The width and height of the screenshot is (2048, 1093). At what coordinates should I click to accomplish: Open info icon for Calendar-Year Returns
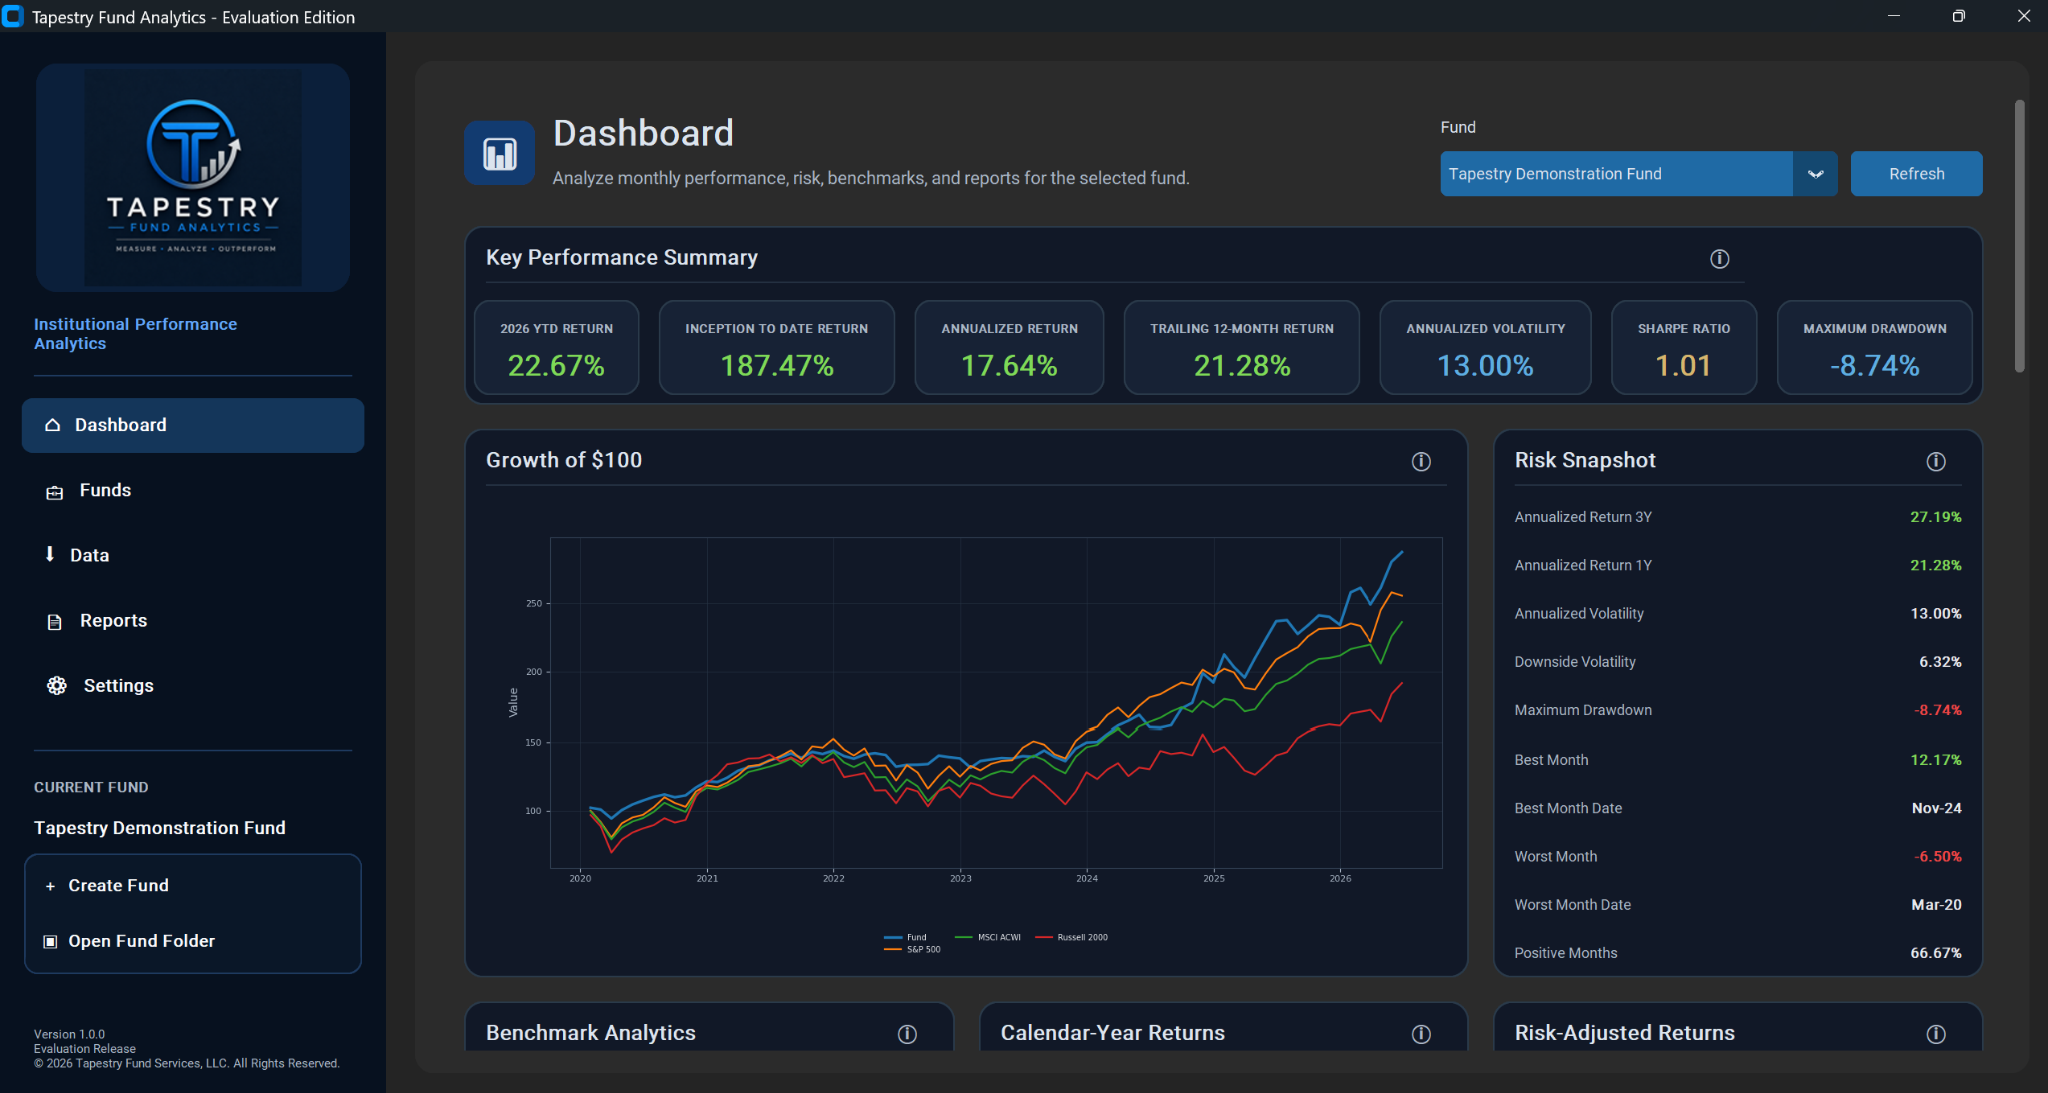coord(1421,1034)
